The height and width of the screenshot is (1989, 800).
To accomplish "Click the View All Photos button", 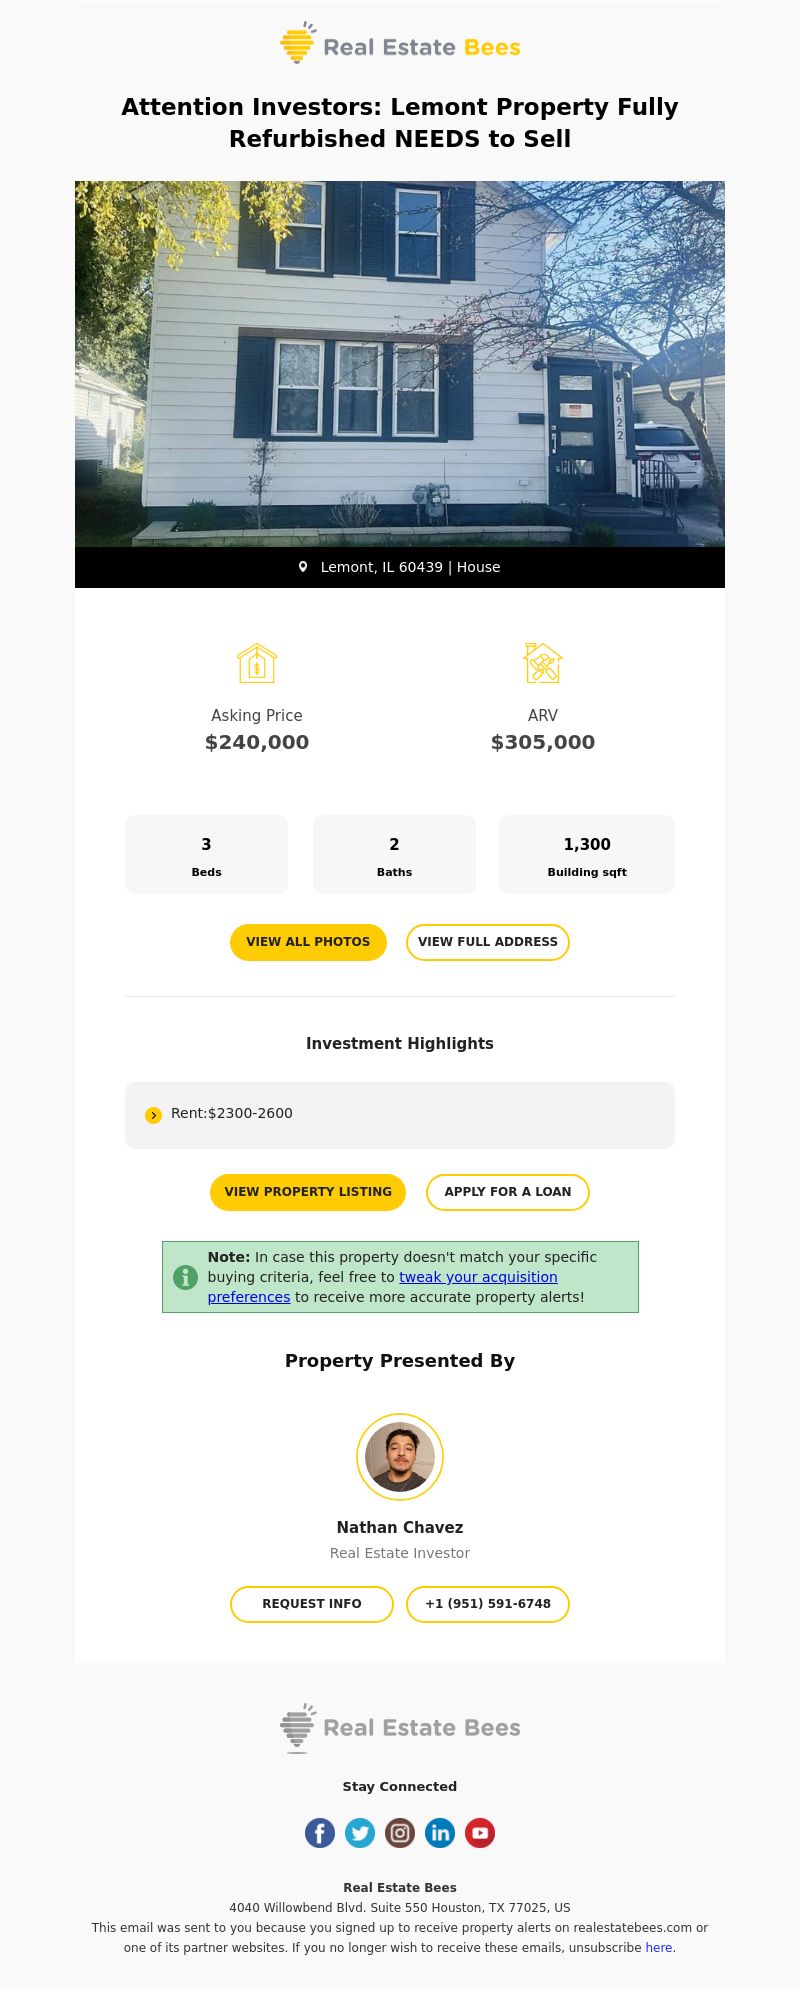I will pyautogui.click(x=308, y=942).
